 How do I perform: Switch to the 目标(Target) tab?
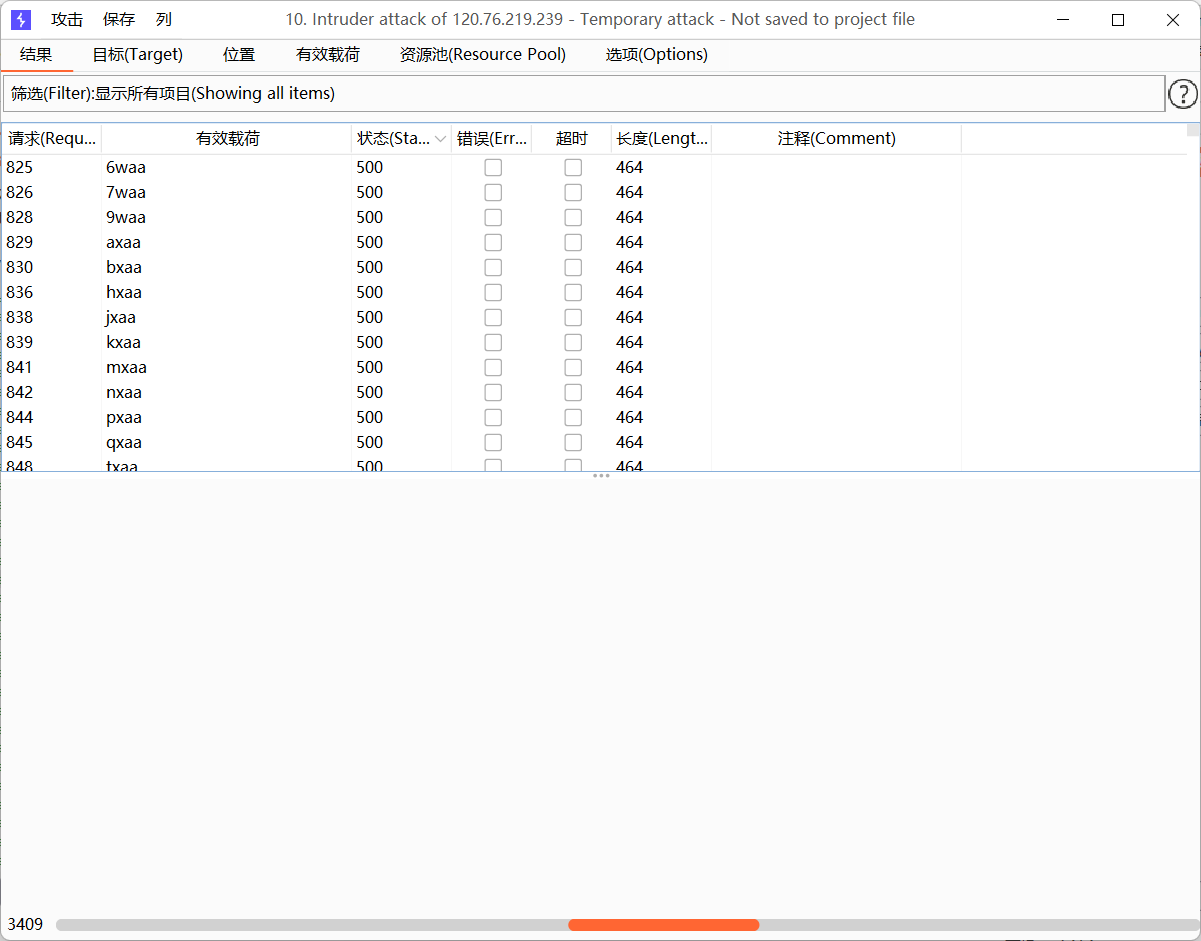pyautogui.click(x=138, y=55)
